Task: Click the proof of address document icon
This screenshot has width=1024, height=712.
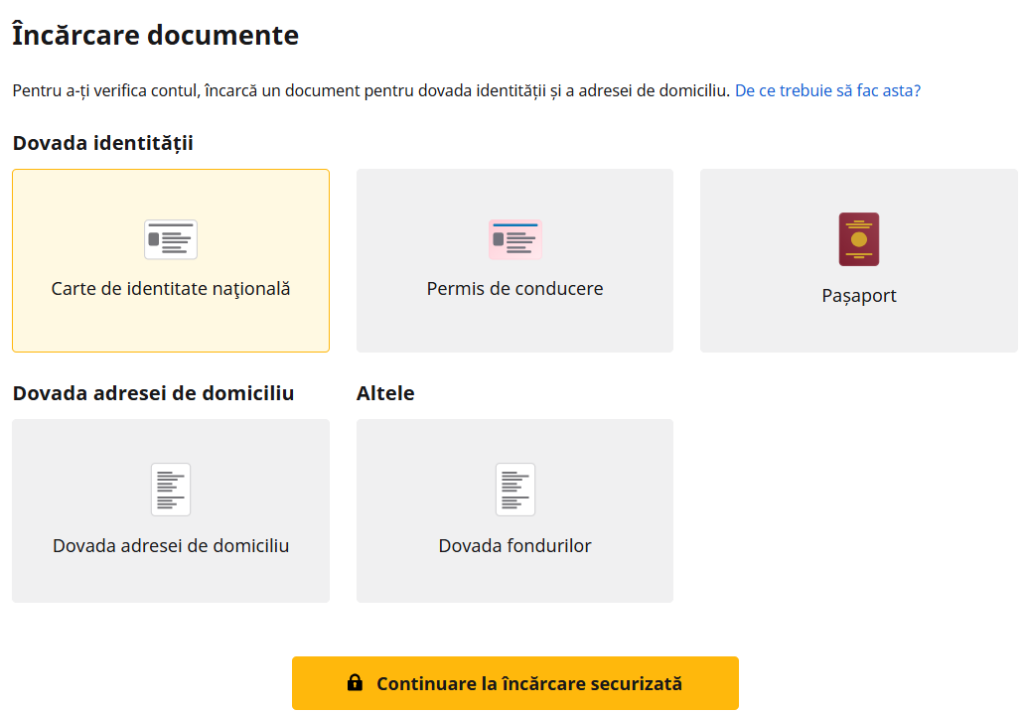Action: [x=170, y=490]
